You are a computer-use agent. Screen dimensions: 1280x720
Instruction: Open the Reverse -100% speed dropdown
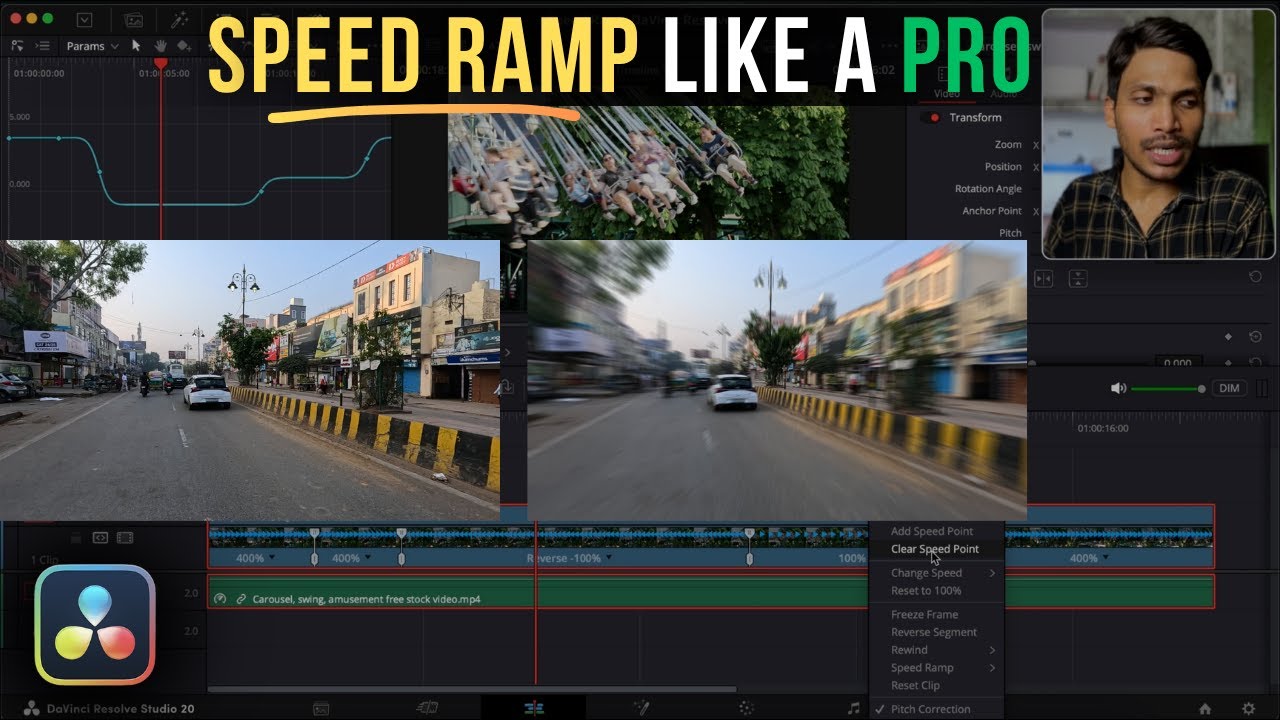[x=609, y=558]
